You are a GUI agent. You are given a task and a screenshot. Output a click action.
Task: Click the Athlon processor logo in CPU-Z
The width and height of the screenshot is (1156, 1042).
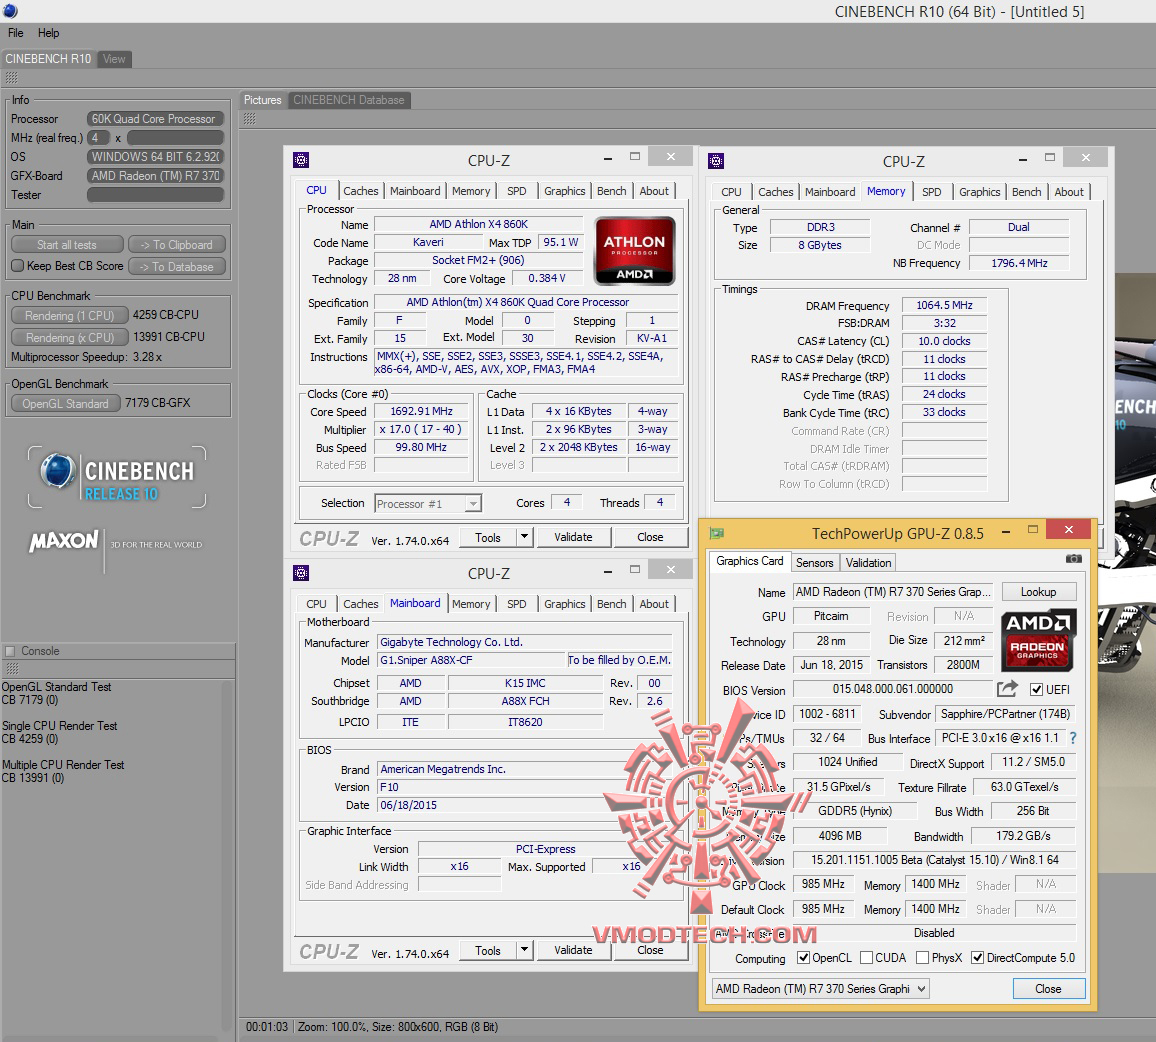(634, 251)
